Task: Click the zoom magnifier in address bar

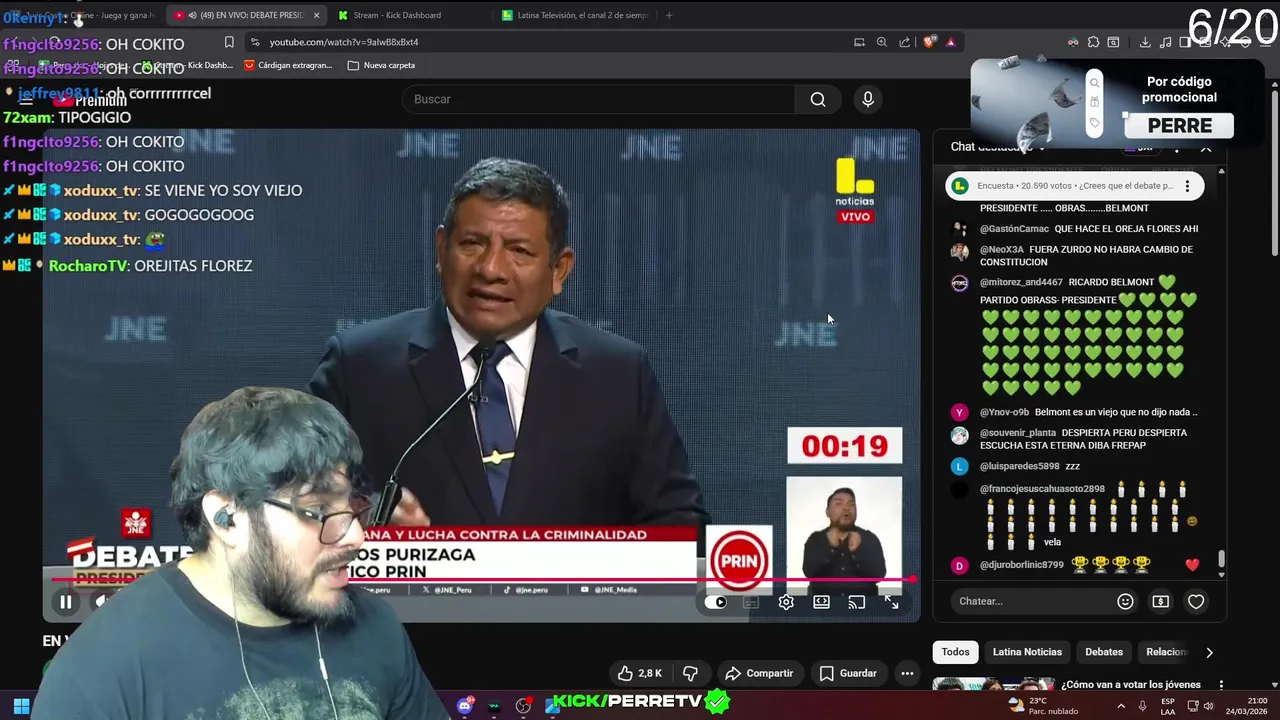Action: (881, 42)
